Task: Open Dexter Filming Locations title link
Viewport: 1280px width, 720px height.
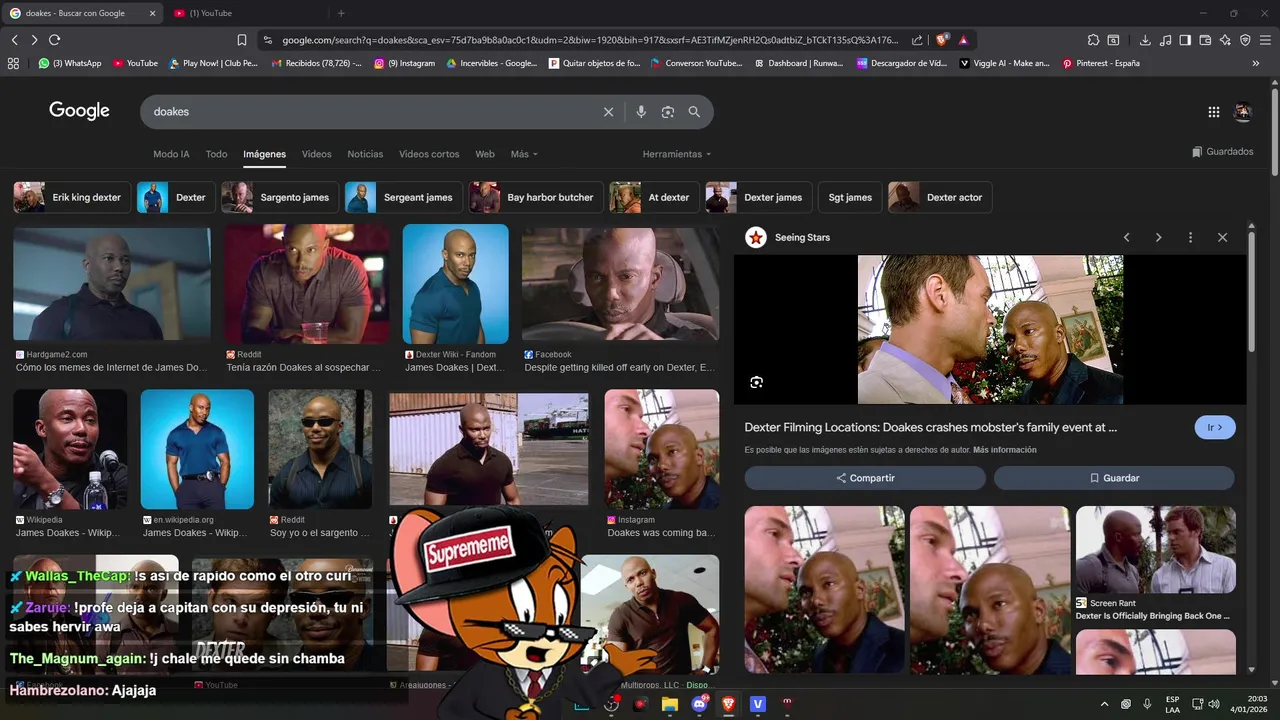Action: [930, 427]
